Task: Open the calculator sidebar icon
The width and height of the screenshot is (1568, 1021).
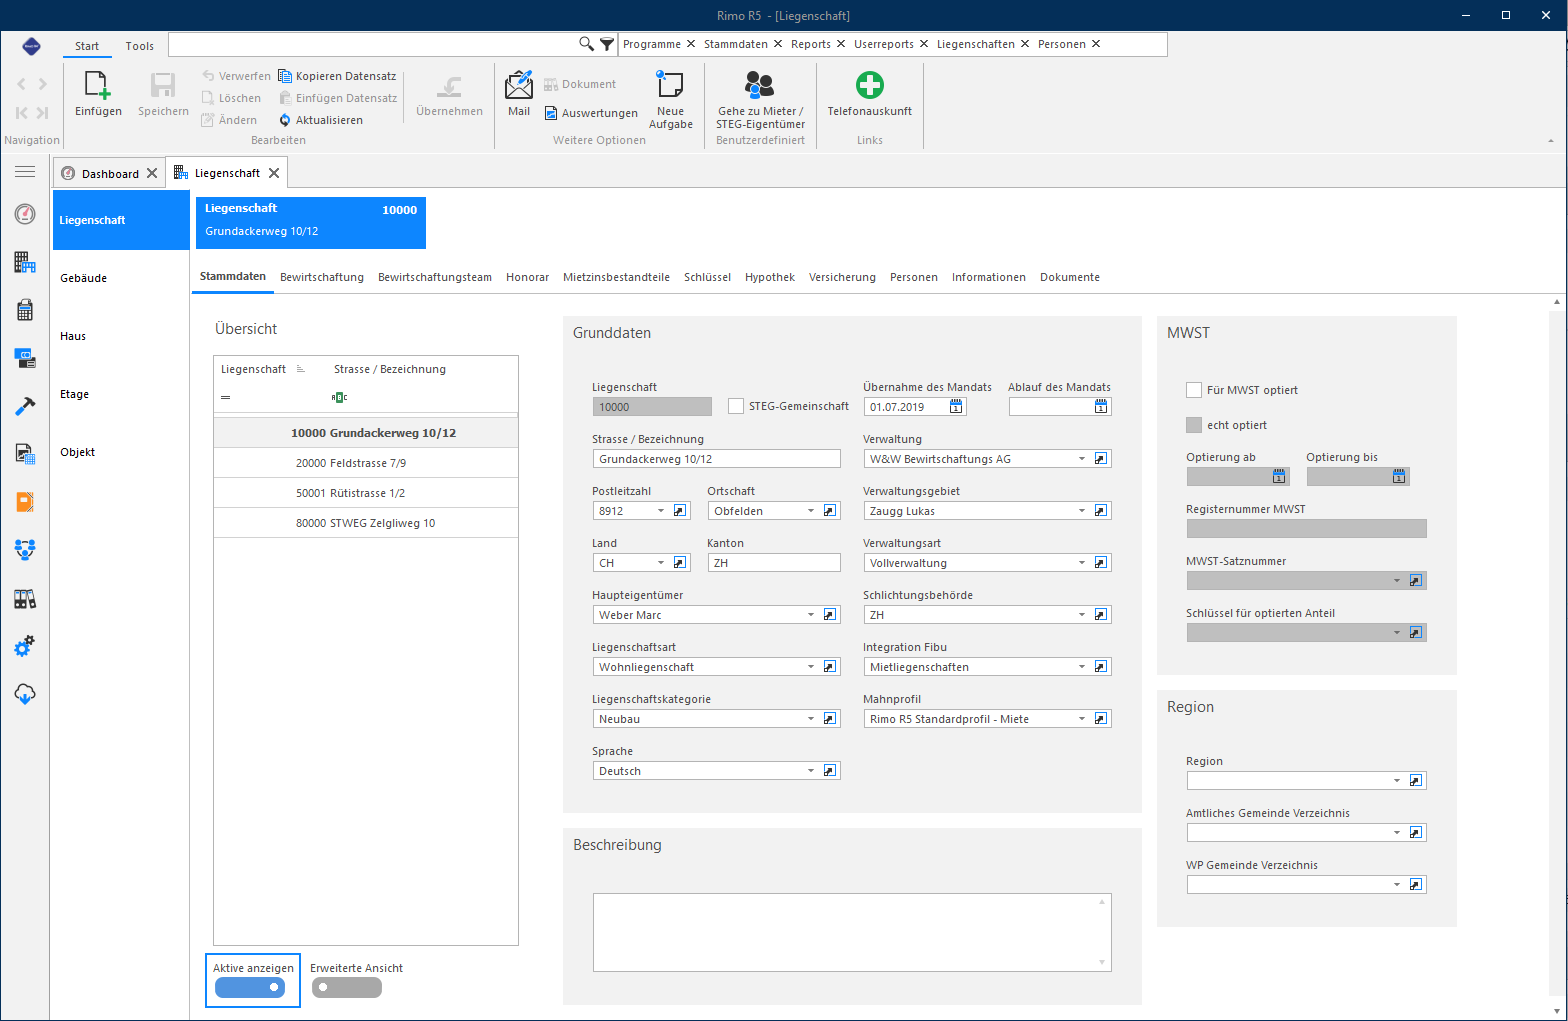Action: pyautogui.click(x=25, y=310)
